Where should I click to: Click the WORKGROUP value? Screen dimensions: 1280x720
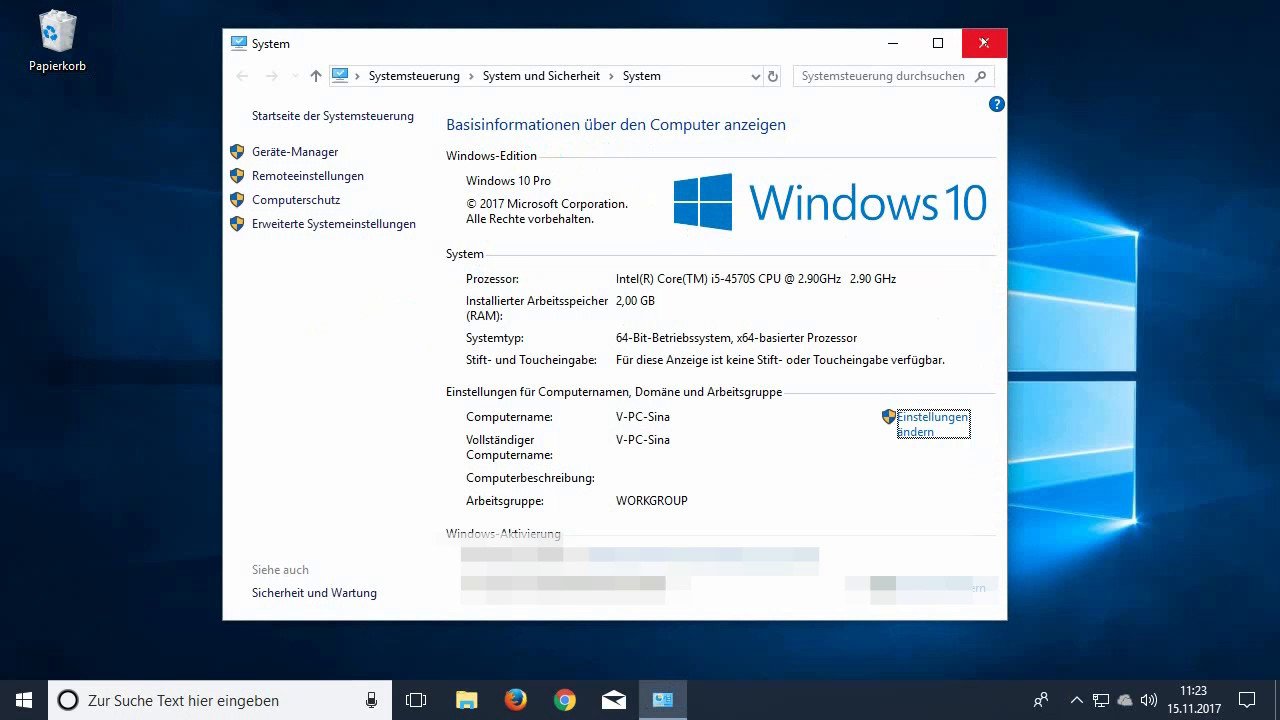(652, 501)
